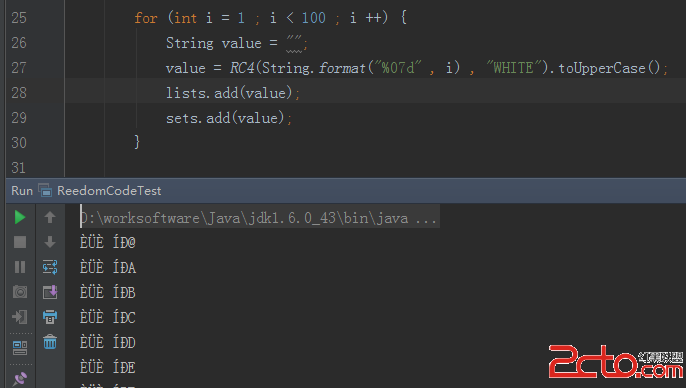Click console output line ending with ÐD

click(108, 342)
